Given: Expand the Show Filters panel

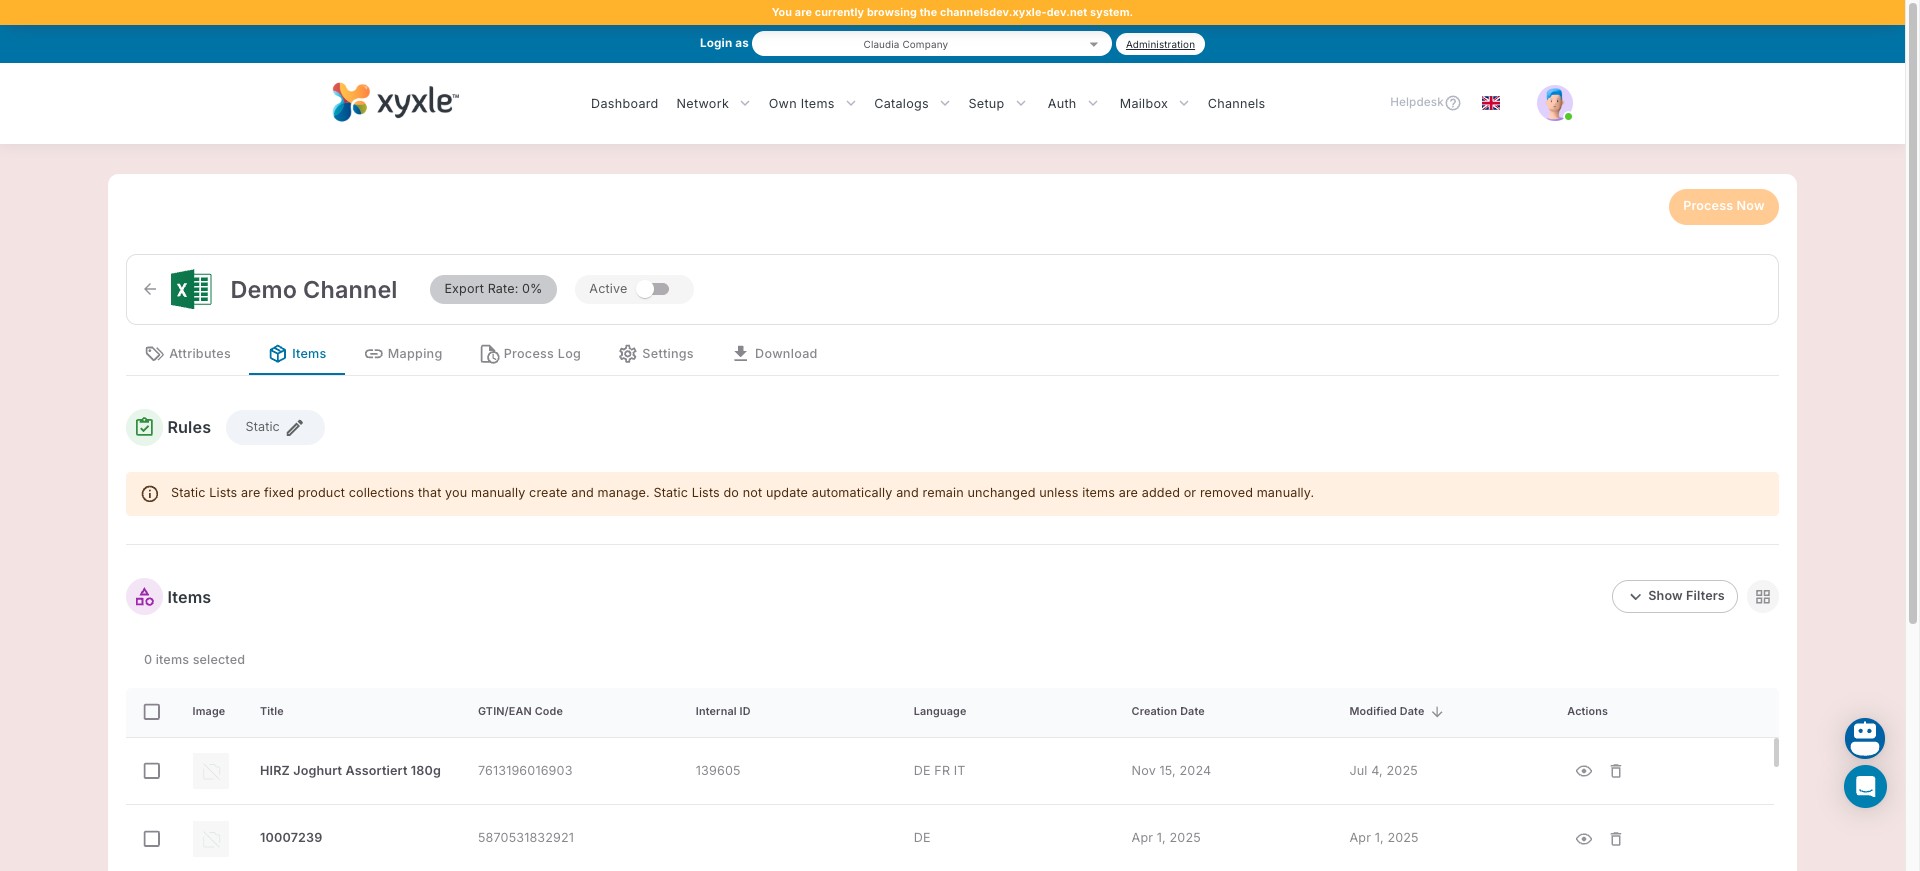Looking at the screenshot, I should coord(1674,596).
